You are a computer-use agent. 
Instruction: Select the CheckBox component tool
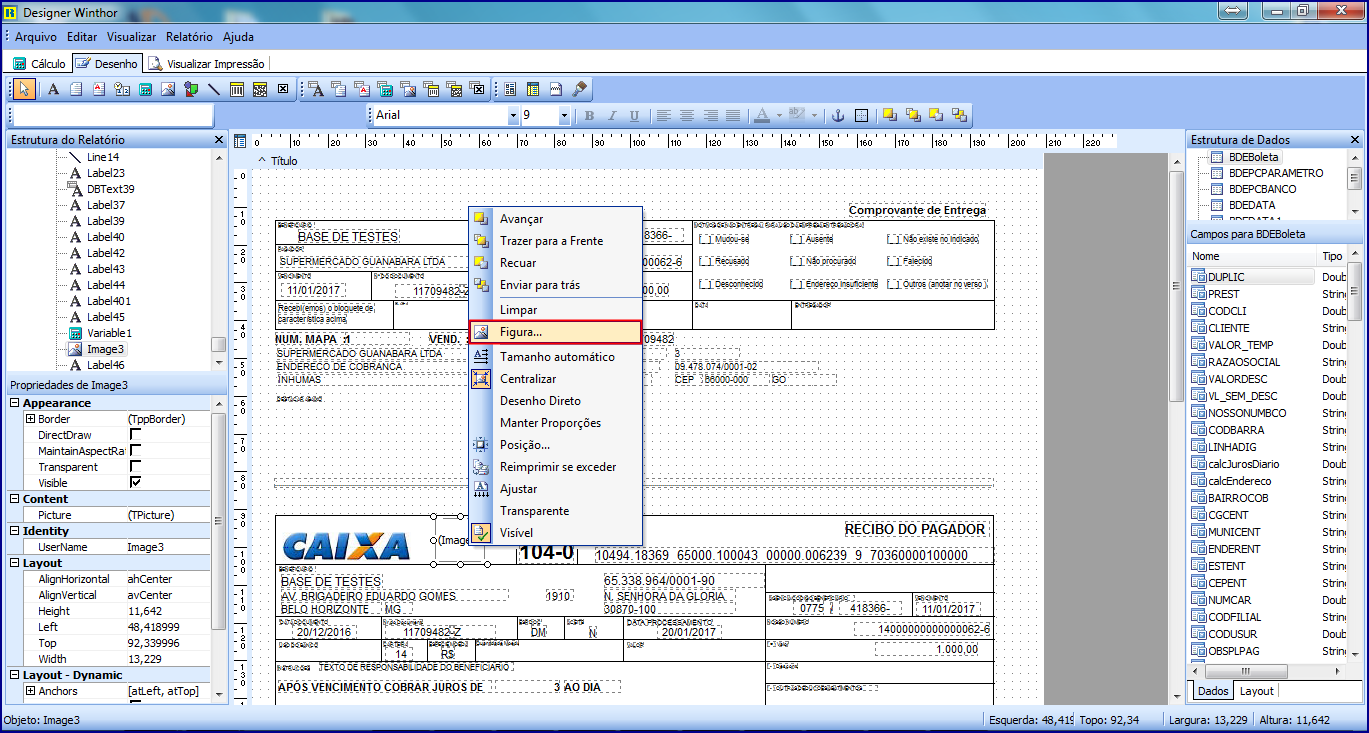click(283, 89)
